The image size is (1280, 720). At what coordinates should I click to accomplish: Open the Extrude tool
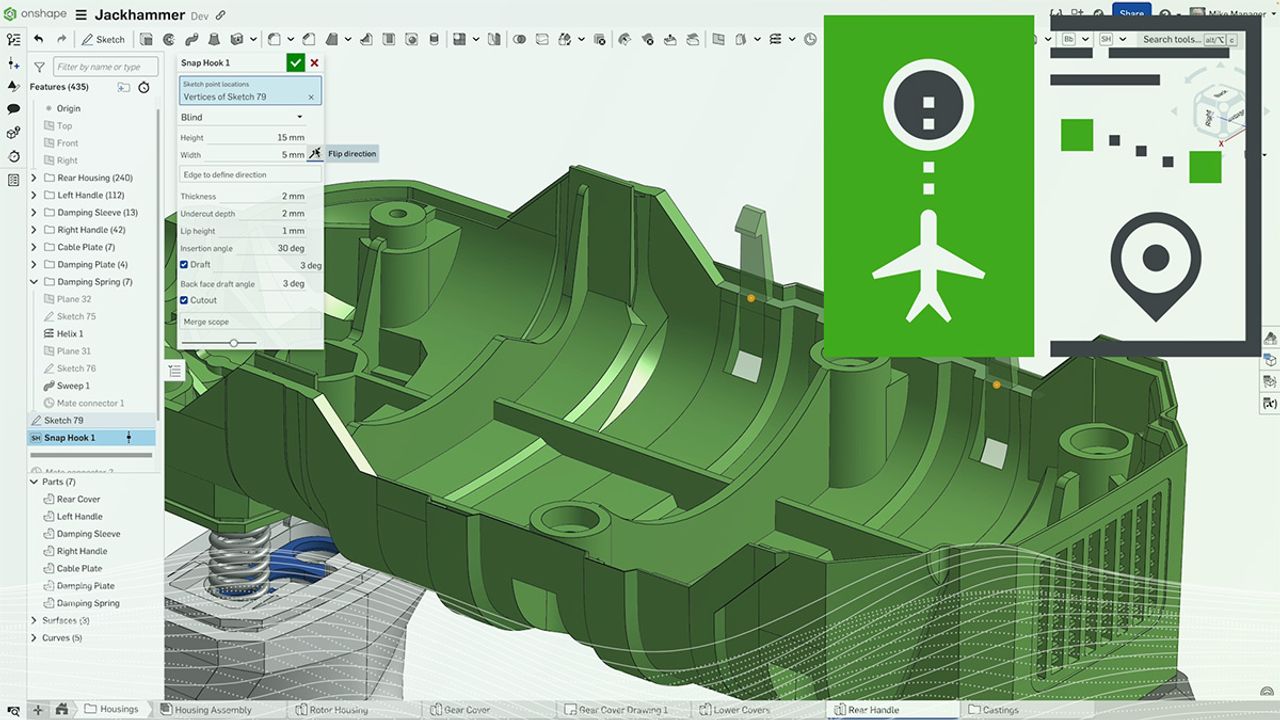(147, 40)
